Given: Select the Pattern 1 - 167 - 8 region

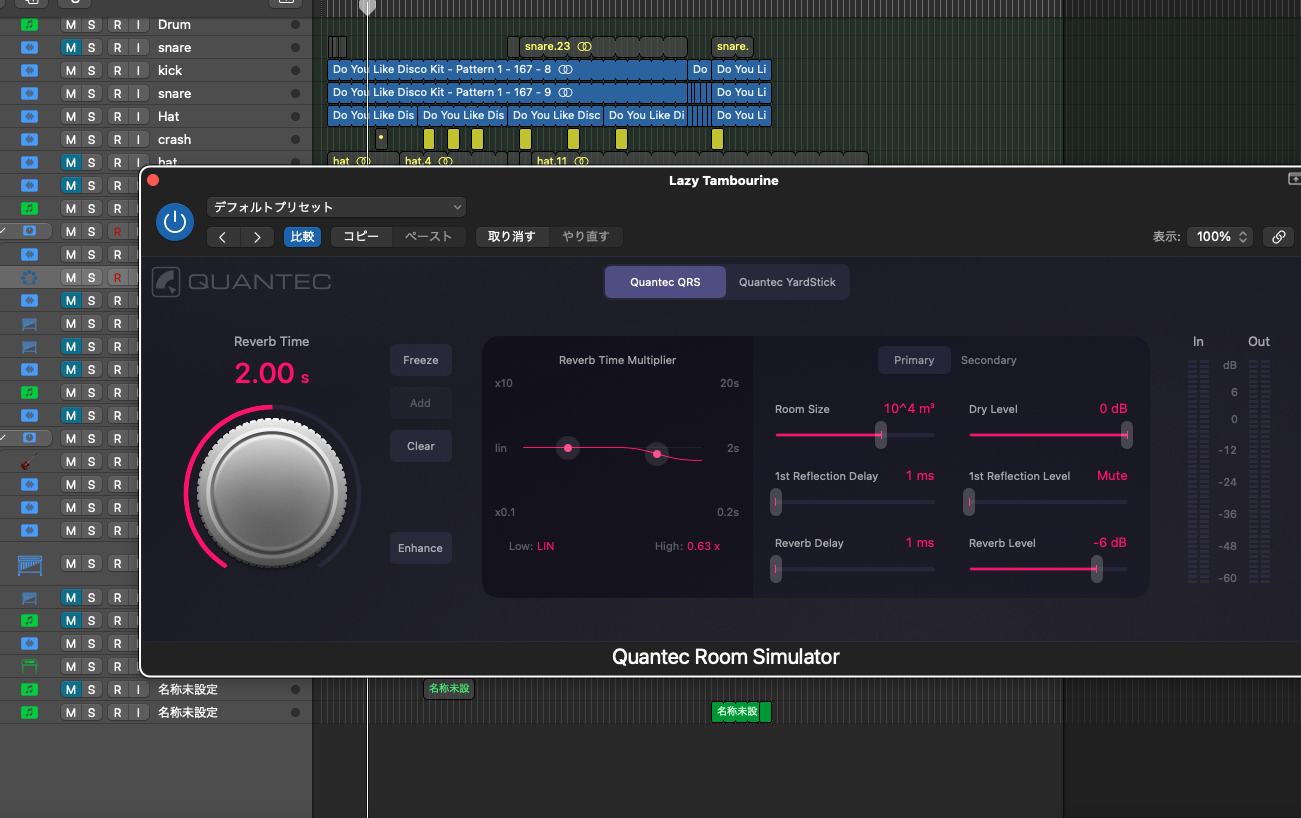Looking at the screenshot, I should [x=507, y=70].
